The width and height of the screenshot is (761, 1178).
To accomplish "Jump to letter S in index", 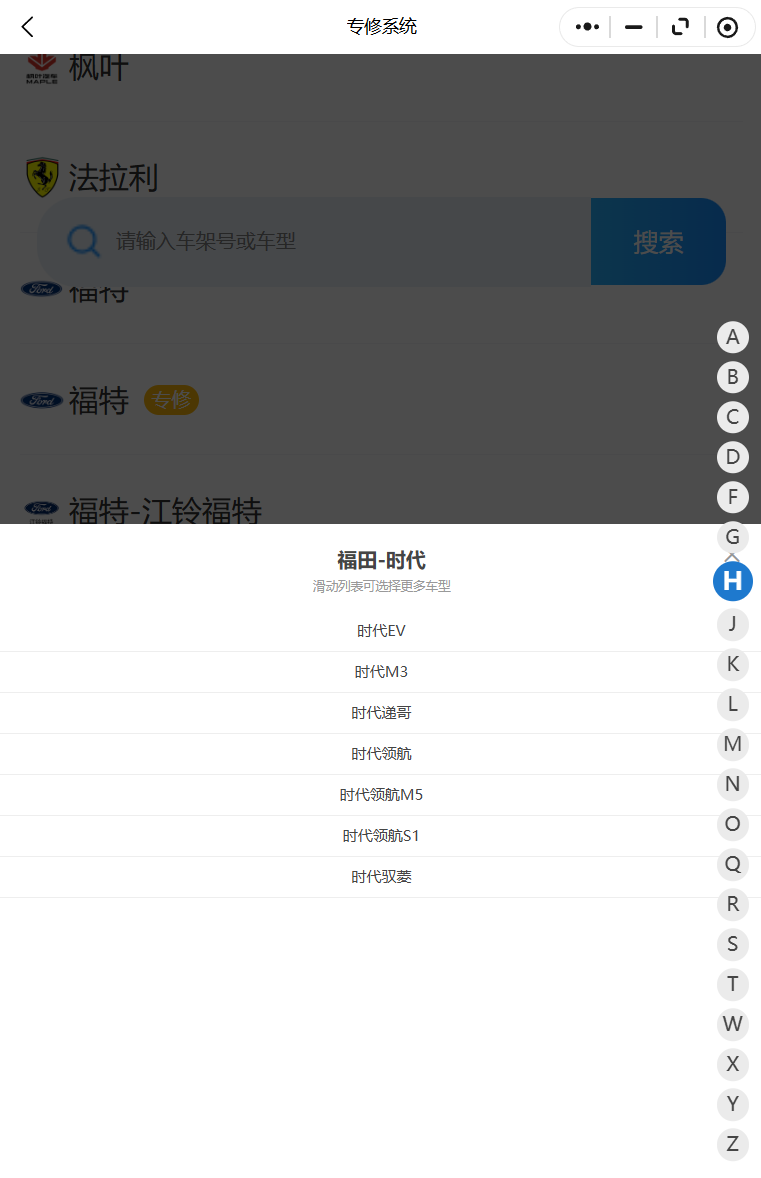I will pos(732,944).
